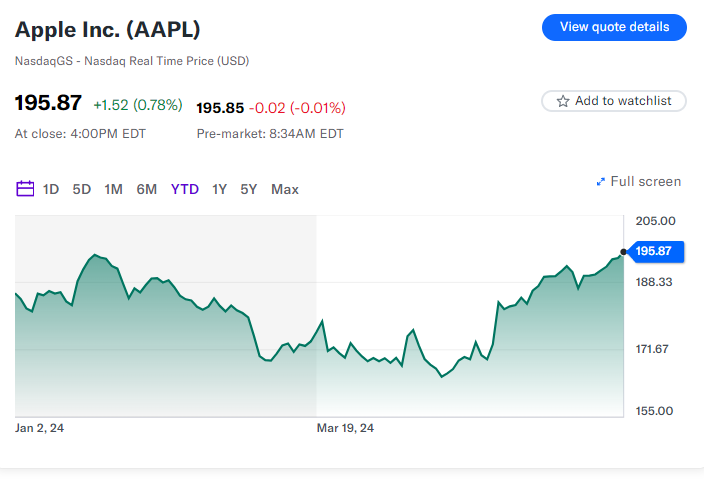704x492 pixels.
Task: Open the calendar date range icon
Action: pos(25,189)
